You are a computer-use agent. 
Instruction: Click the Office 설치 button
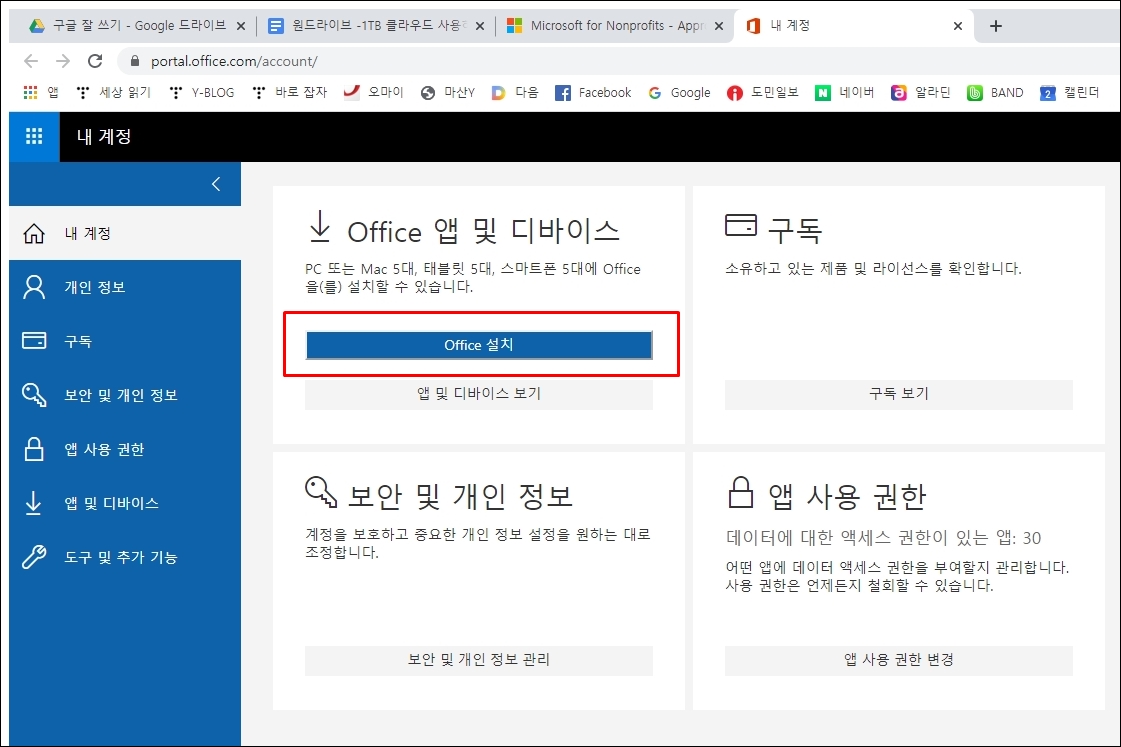click(479, 345)
